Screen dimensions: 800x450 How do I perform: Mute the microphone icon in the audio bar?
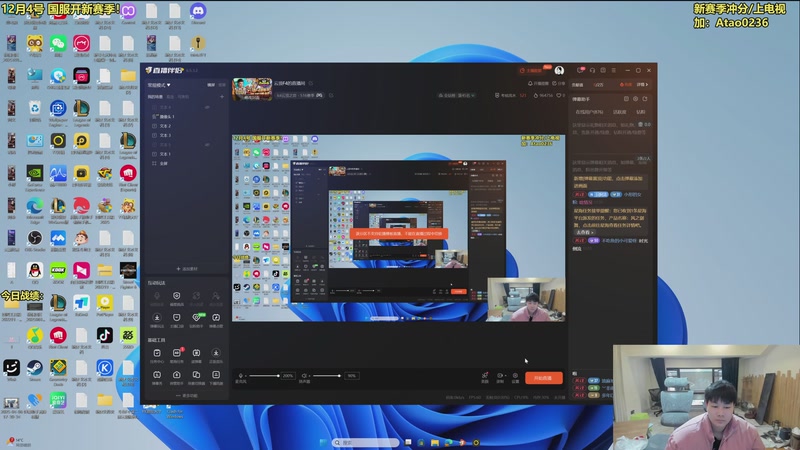coord(240,376)
